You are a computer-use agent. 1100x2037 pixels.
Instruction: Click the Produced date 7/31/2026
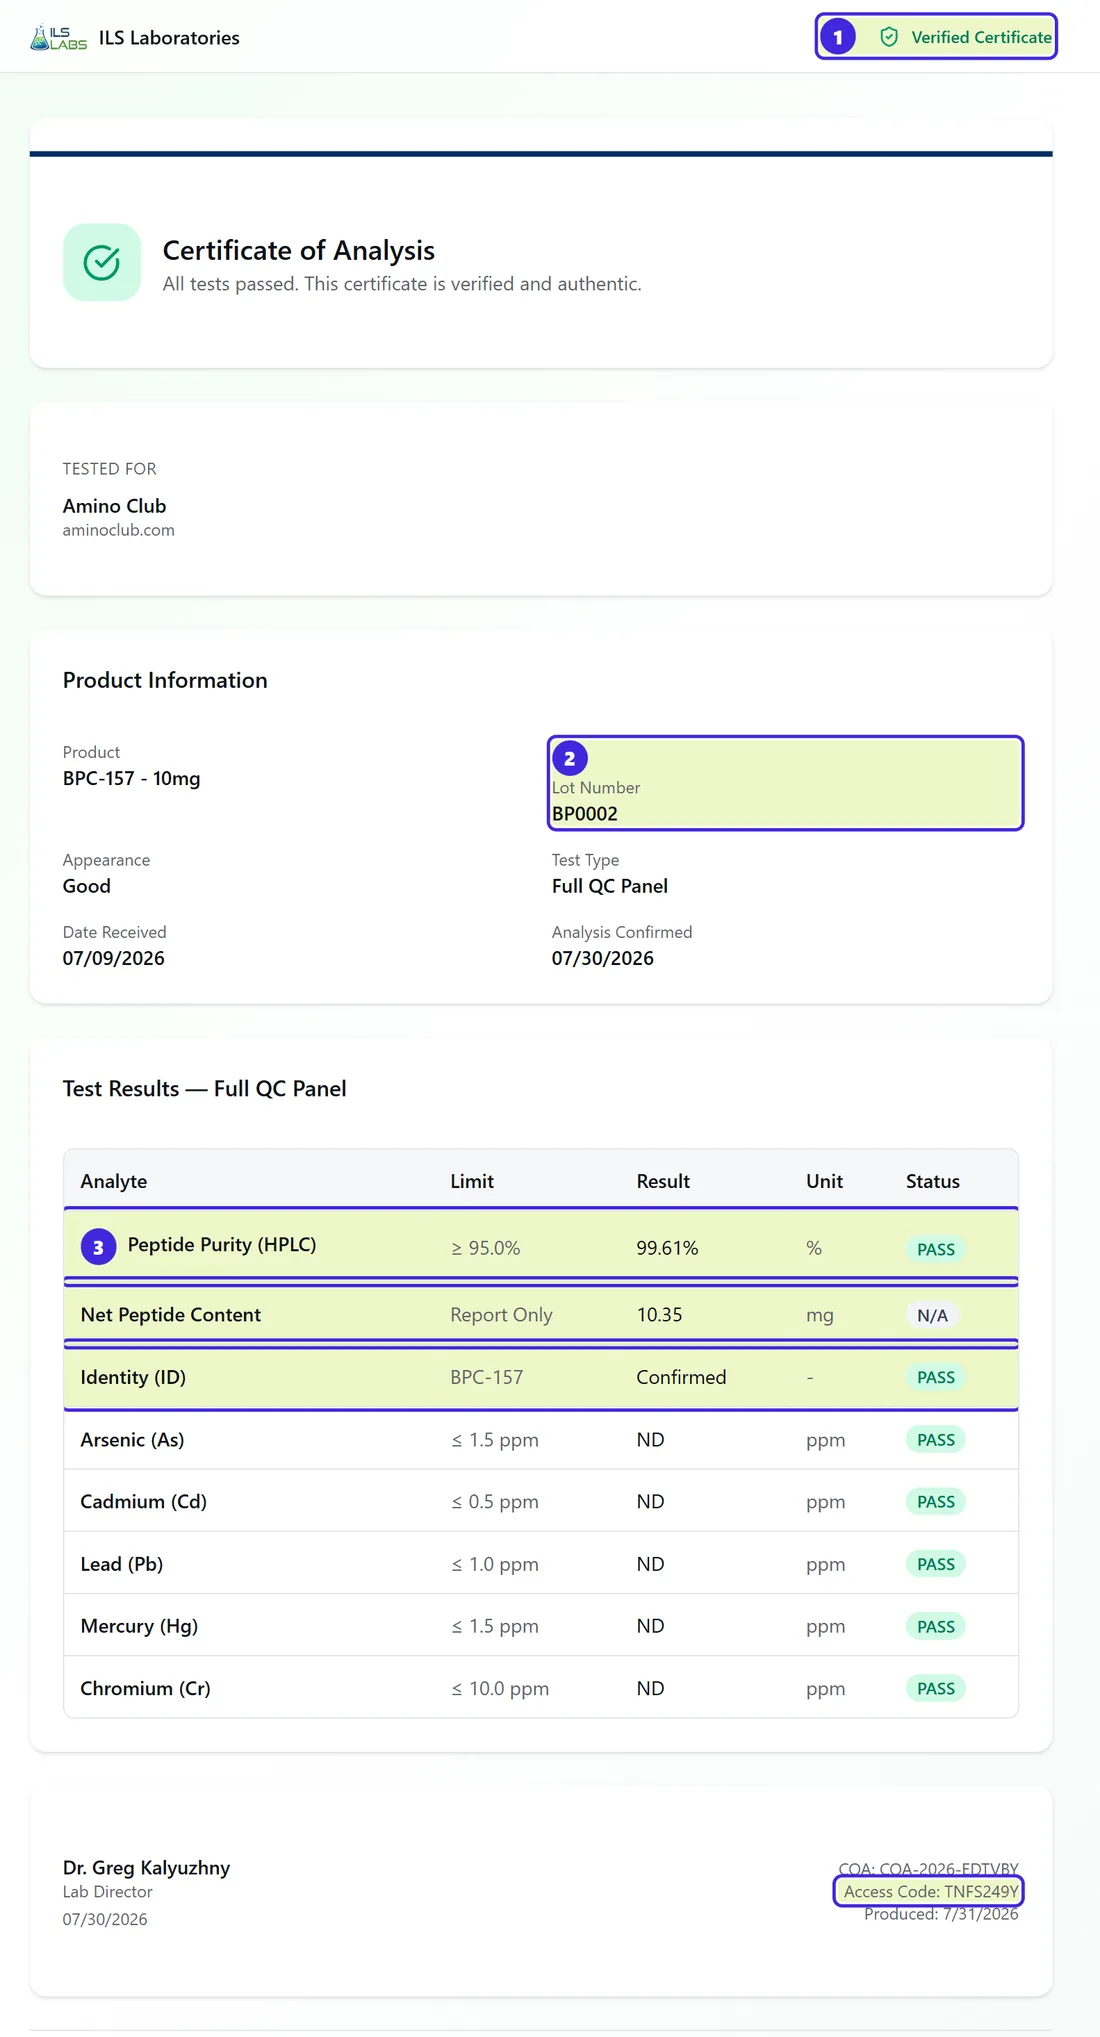[x=941, y=1914]
